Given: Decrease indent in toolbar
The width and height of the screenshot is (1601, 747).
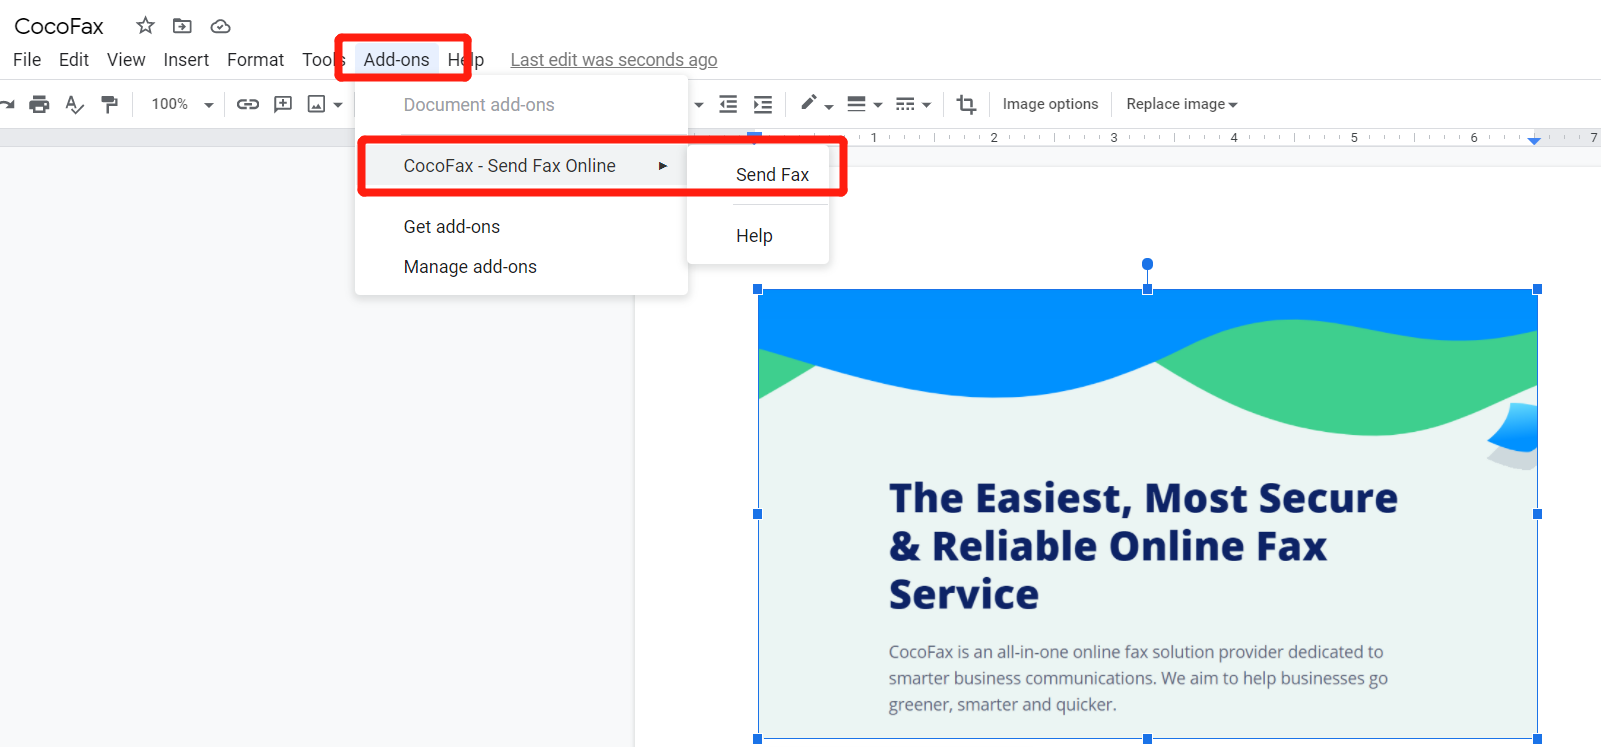Looking at the screenshot, I should [x=728, y=104].
